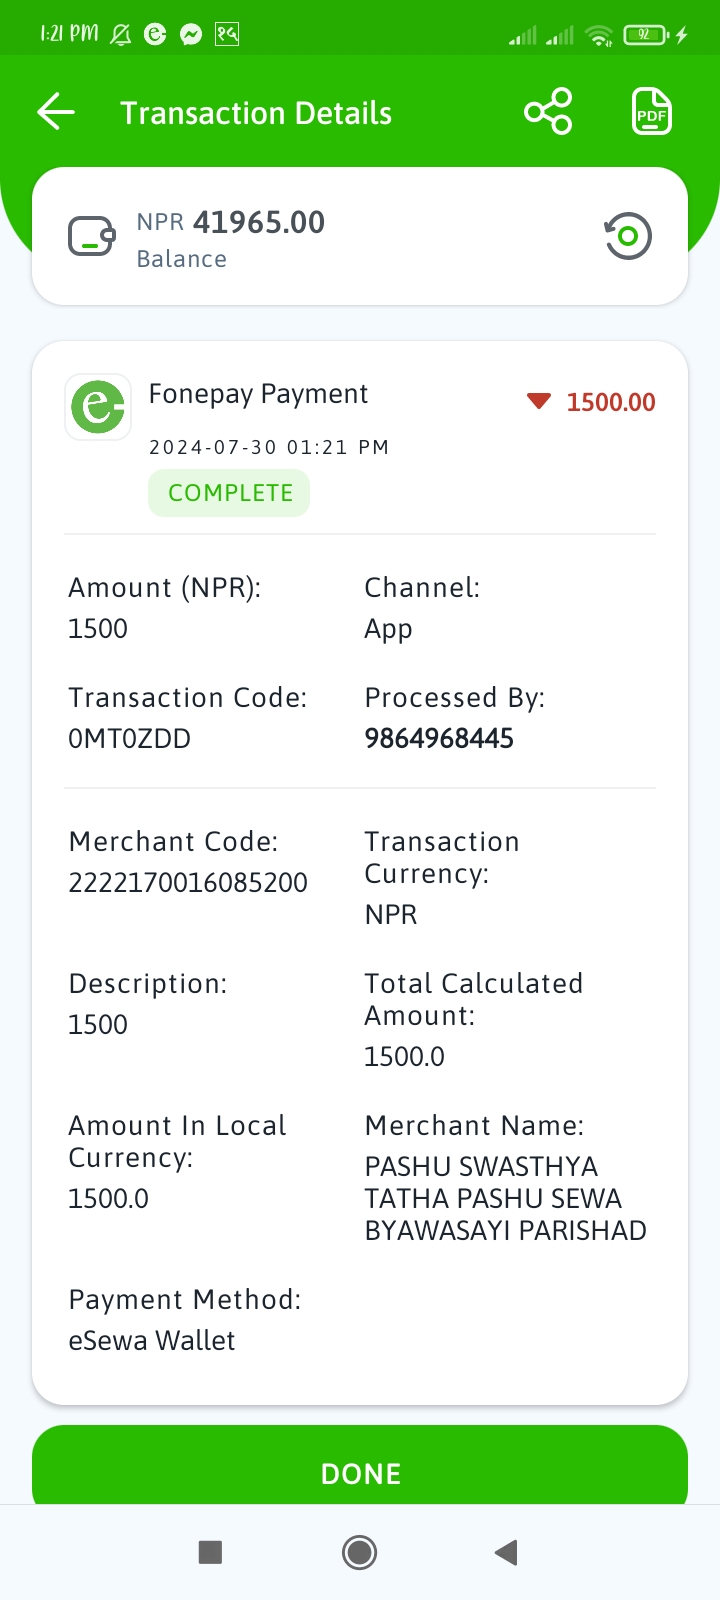This screenshot has height=1600, width=720.
Task: Tap the eSewa Wallet payment method
Action: pyautogui.click(x=152, y=1341)
